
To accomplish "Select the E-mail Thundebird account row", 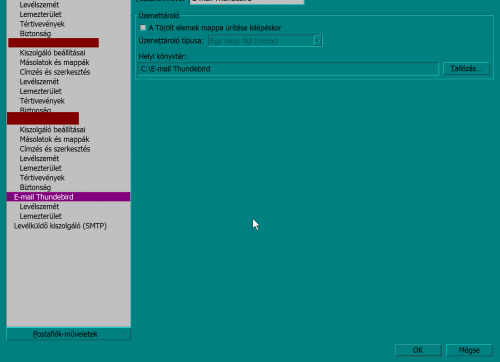I will [68, 197].
